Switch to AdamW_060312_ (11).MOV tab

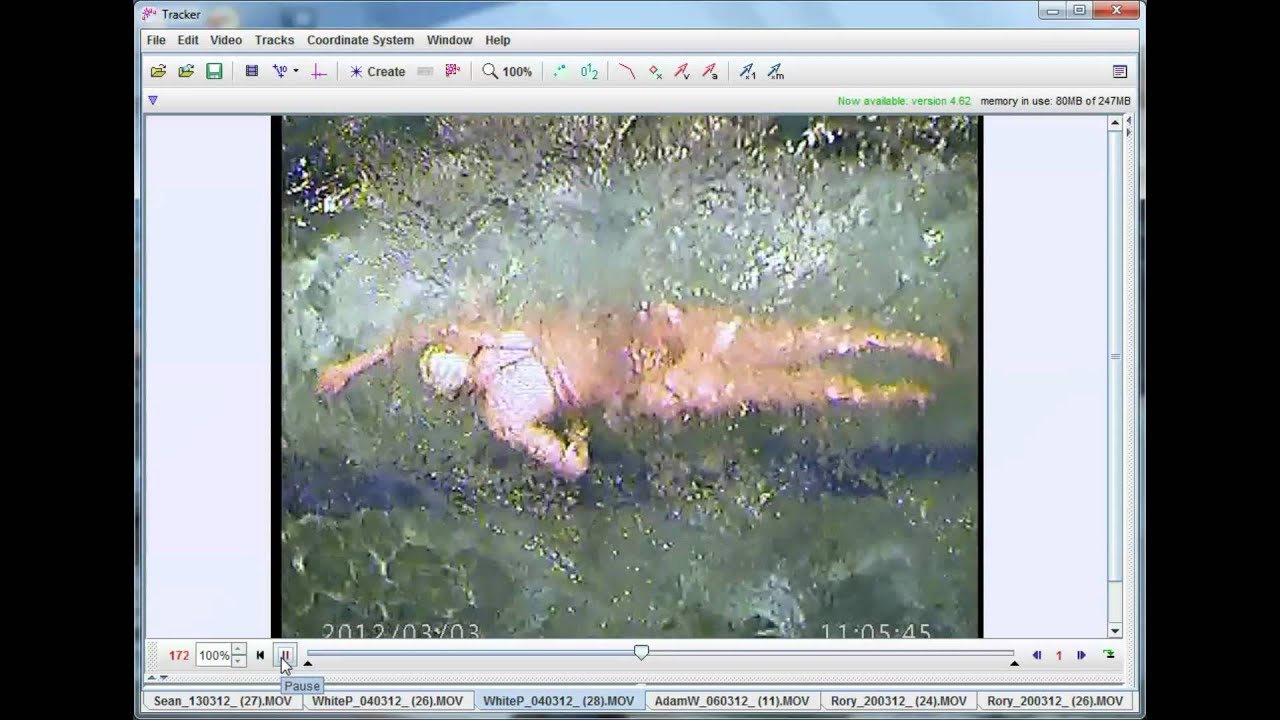[x=732, y=701]
